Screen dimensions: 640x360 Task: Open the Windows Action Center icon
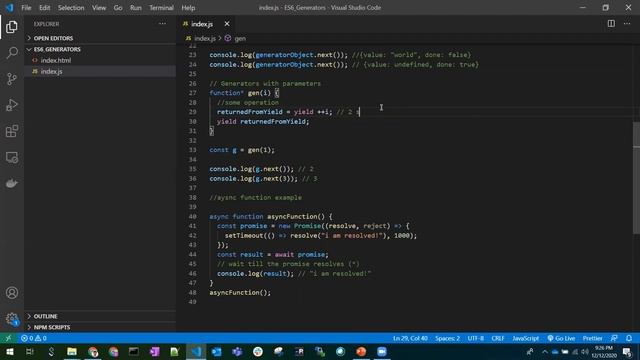(627, 351)
